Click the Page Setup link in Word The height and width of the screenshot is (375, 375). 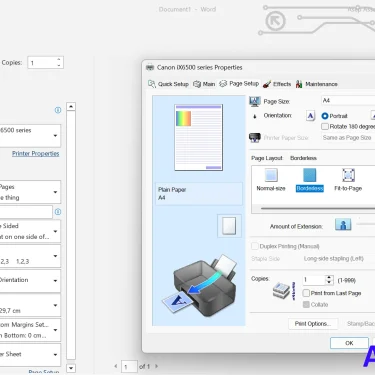(x=44, y=372)
